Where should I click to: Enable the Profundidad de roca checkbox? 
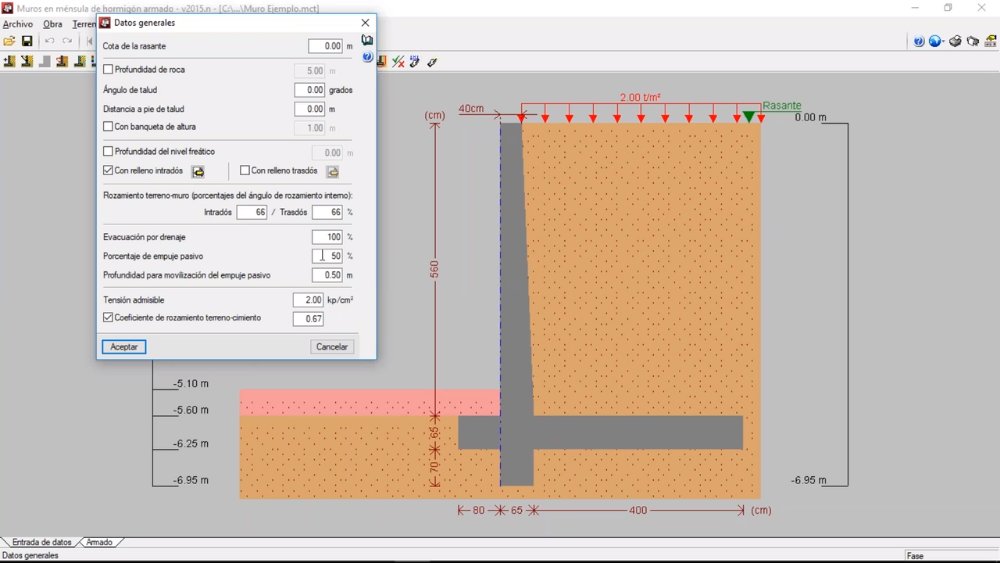(x=108, y=69)
